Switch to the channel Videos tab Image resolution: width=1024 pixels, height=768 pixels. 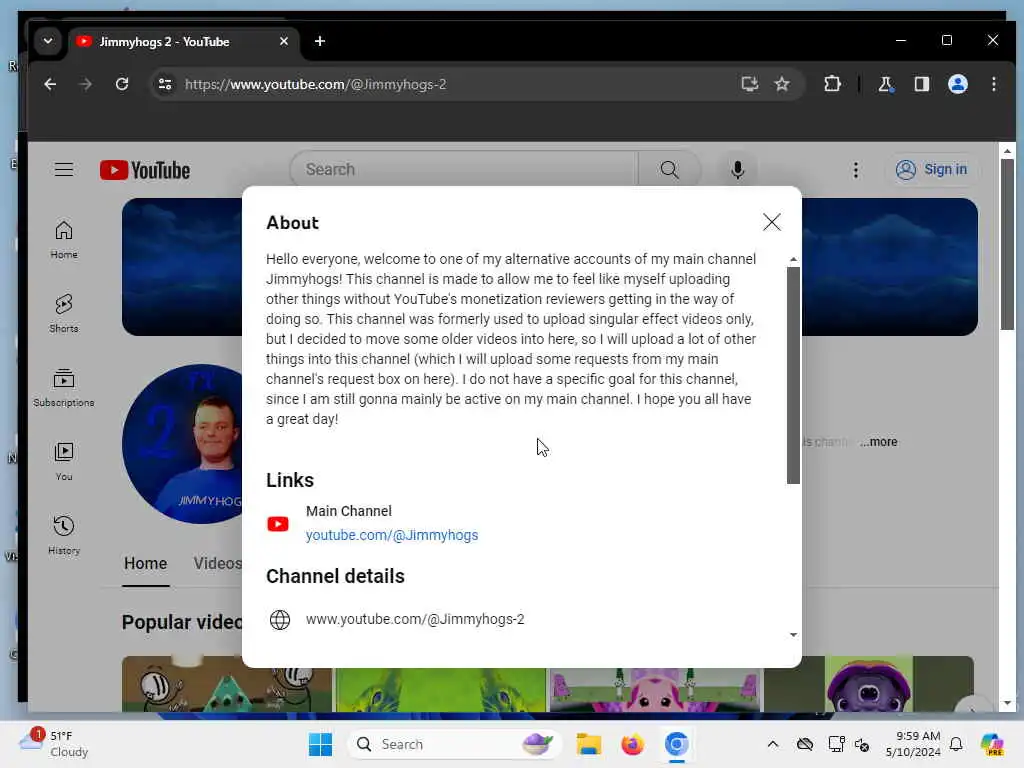point(217,564)
